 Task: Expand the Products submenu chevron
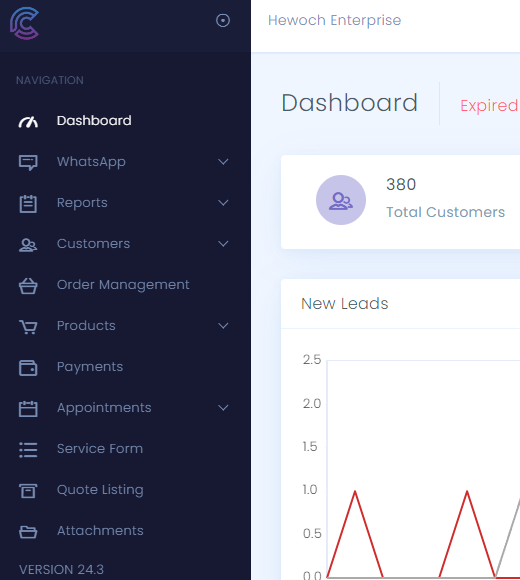pyautogui.click(x=223, y=326)
